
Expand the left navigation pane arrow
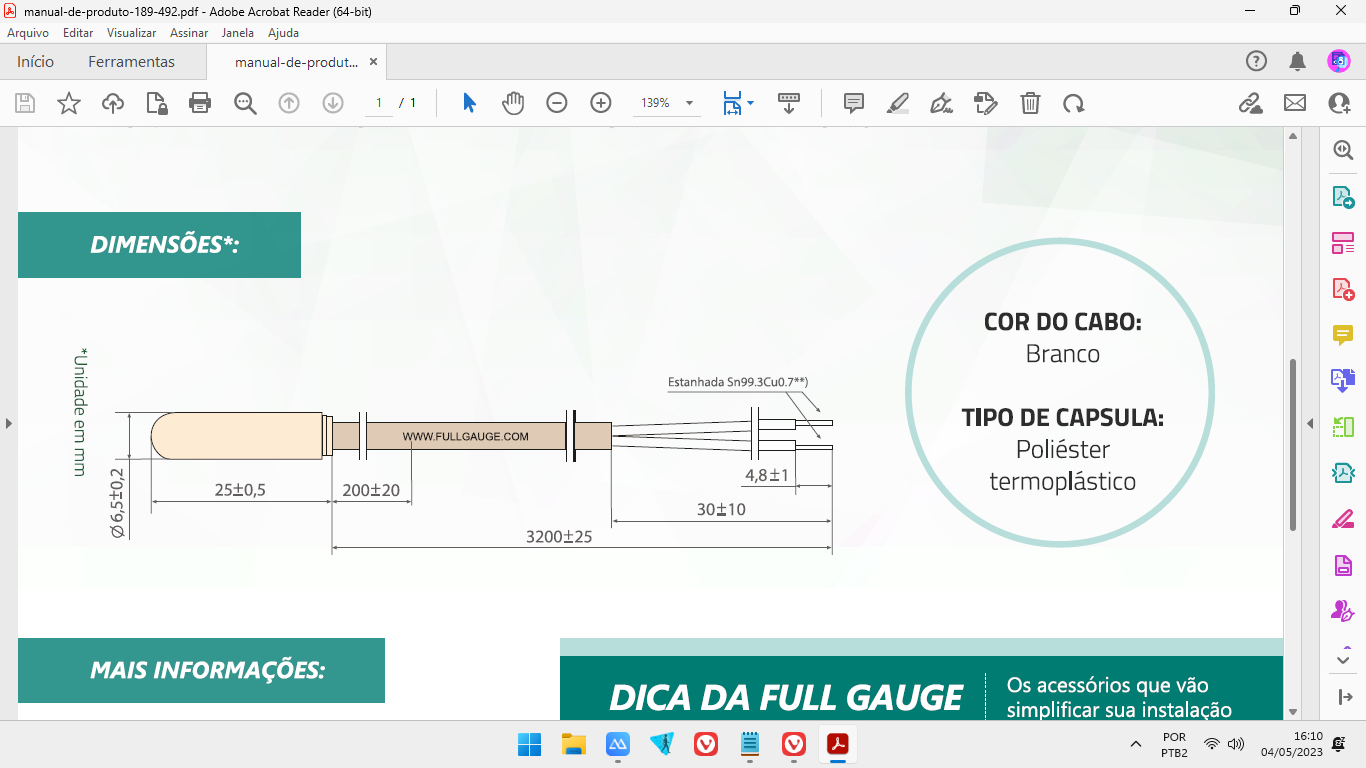click(x=8, y=424)
